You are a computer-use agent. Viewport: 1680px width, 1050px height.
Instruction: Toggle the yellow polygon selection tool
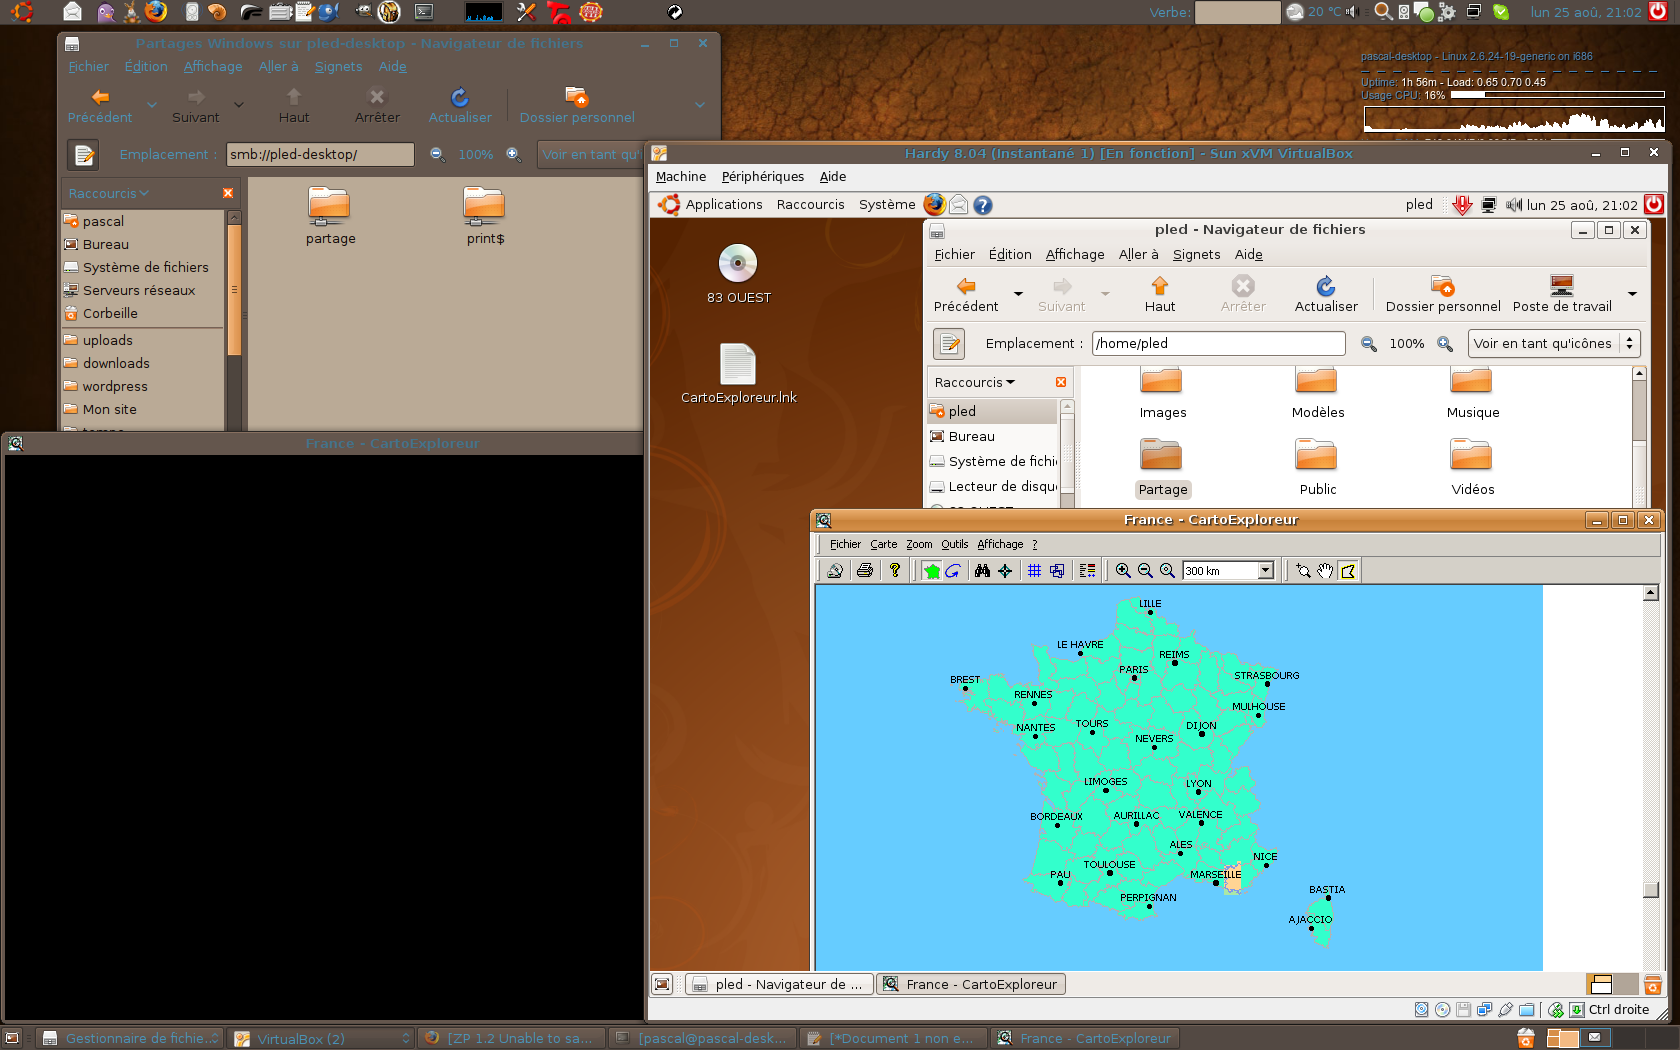coord(1348,571)
